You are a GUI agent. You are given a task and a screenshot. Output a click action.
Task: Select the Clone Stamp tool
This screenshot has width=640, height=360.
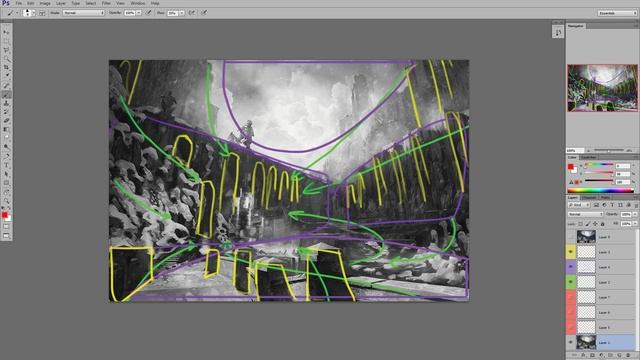point(6,103)
